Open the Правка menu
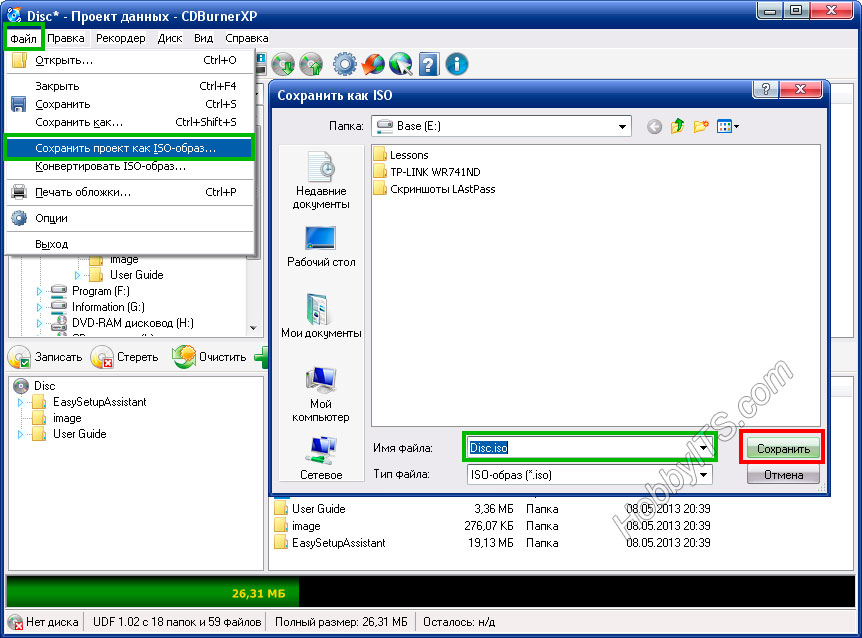The image size is (862, 638). (x=65, y=38)
